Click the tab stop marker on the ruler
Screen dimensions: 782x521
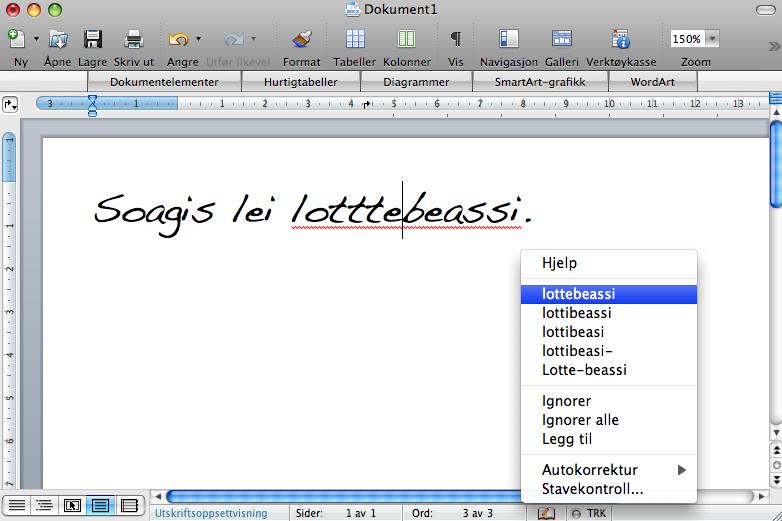(x=367, y=104)
